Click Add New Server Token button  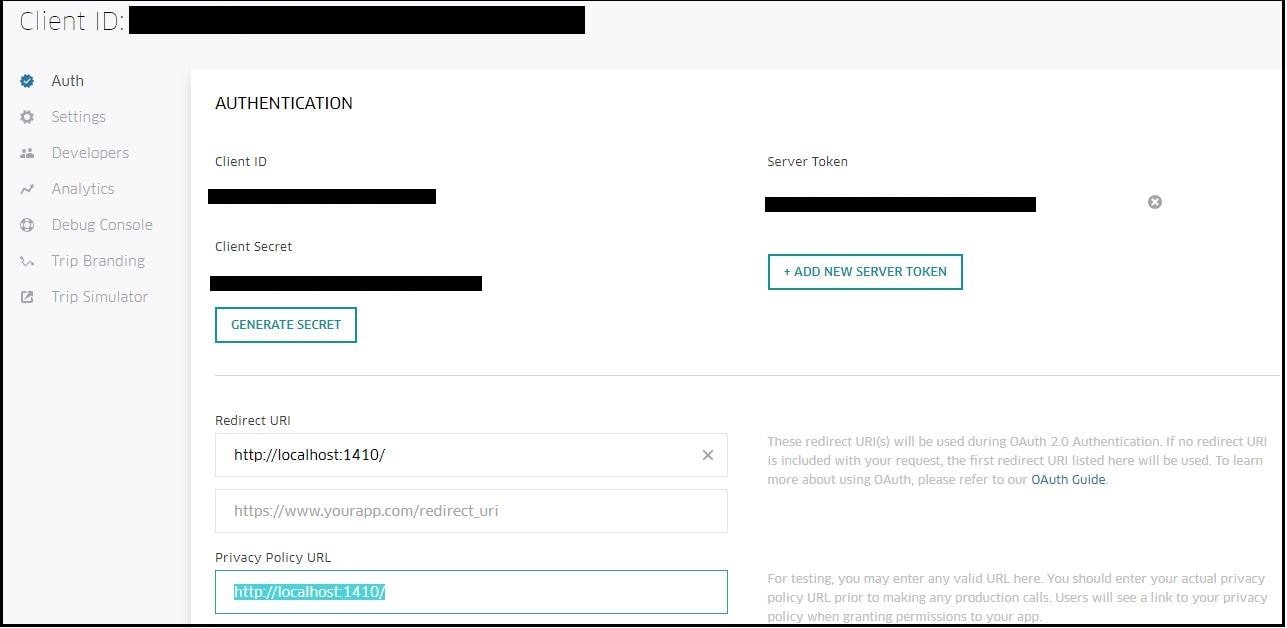tap(865, 272)
